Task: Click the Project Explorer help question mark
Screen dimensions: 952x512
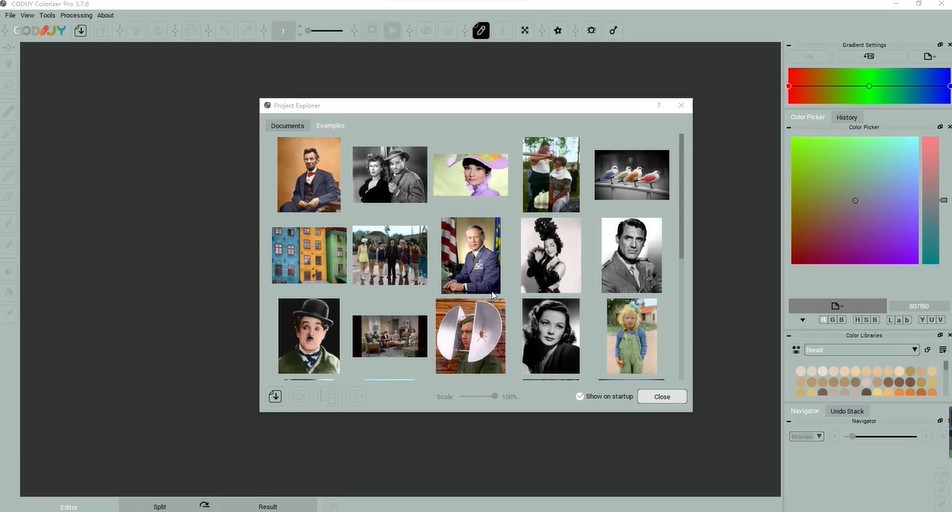Action: 658,105
